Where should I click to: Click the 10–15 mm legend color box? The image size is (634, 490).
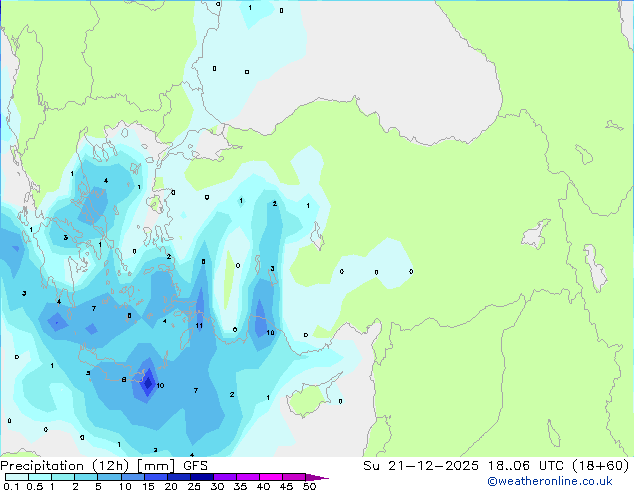pos(133,477)
